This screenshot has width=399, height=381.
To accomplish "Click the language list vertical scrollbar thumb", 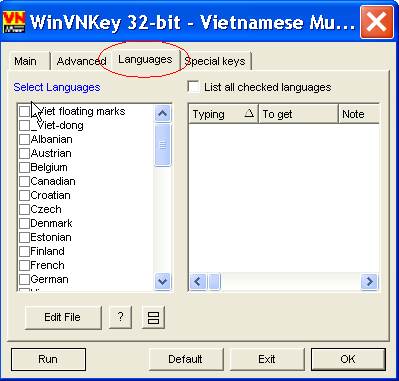I will [x=163, y=145].
